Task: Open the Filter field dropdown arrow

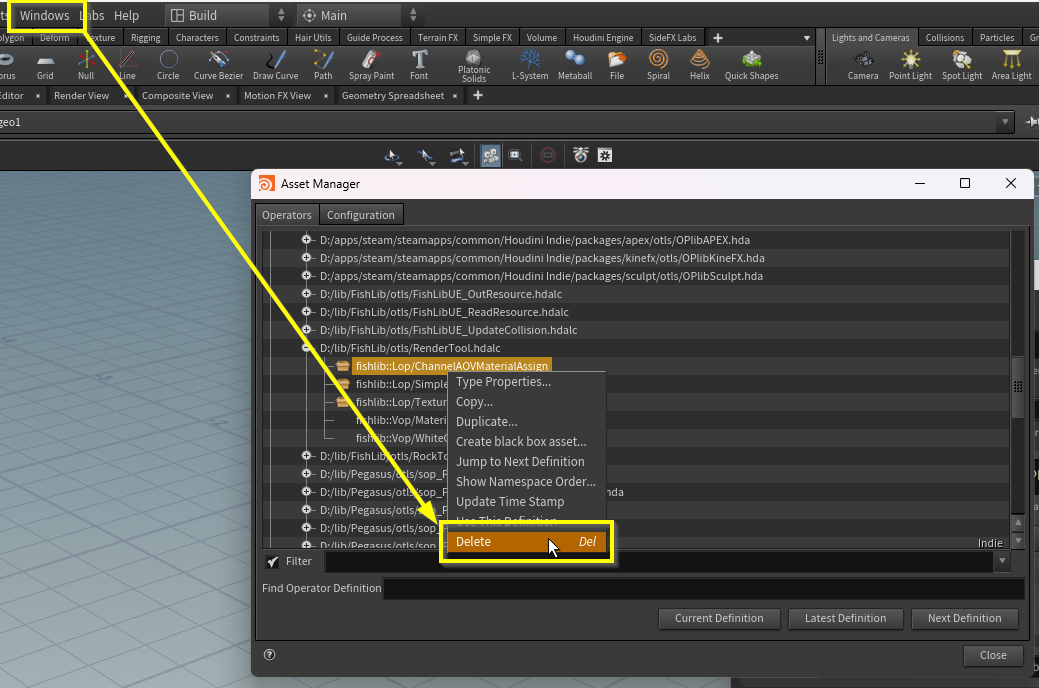Action: (x=1002, y=561)
